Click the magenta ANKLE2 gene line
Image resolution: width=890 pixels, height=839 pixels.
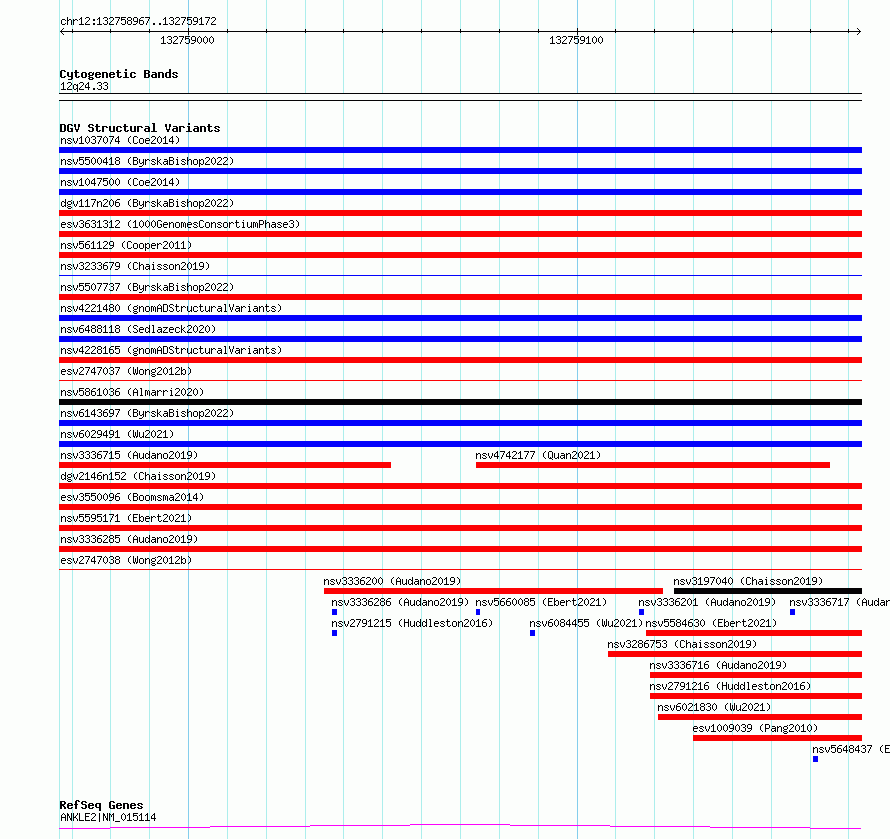460,826
